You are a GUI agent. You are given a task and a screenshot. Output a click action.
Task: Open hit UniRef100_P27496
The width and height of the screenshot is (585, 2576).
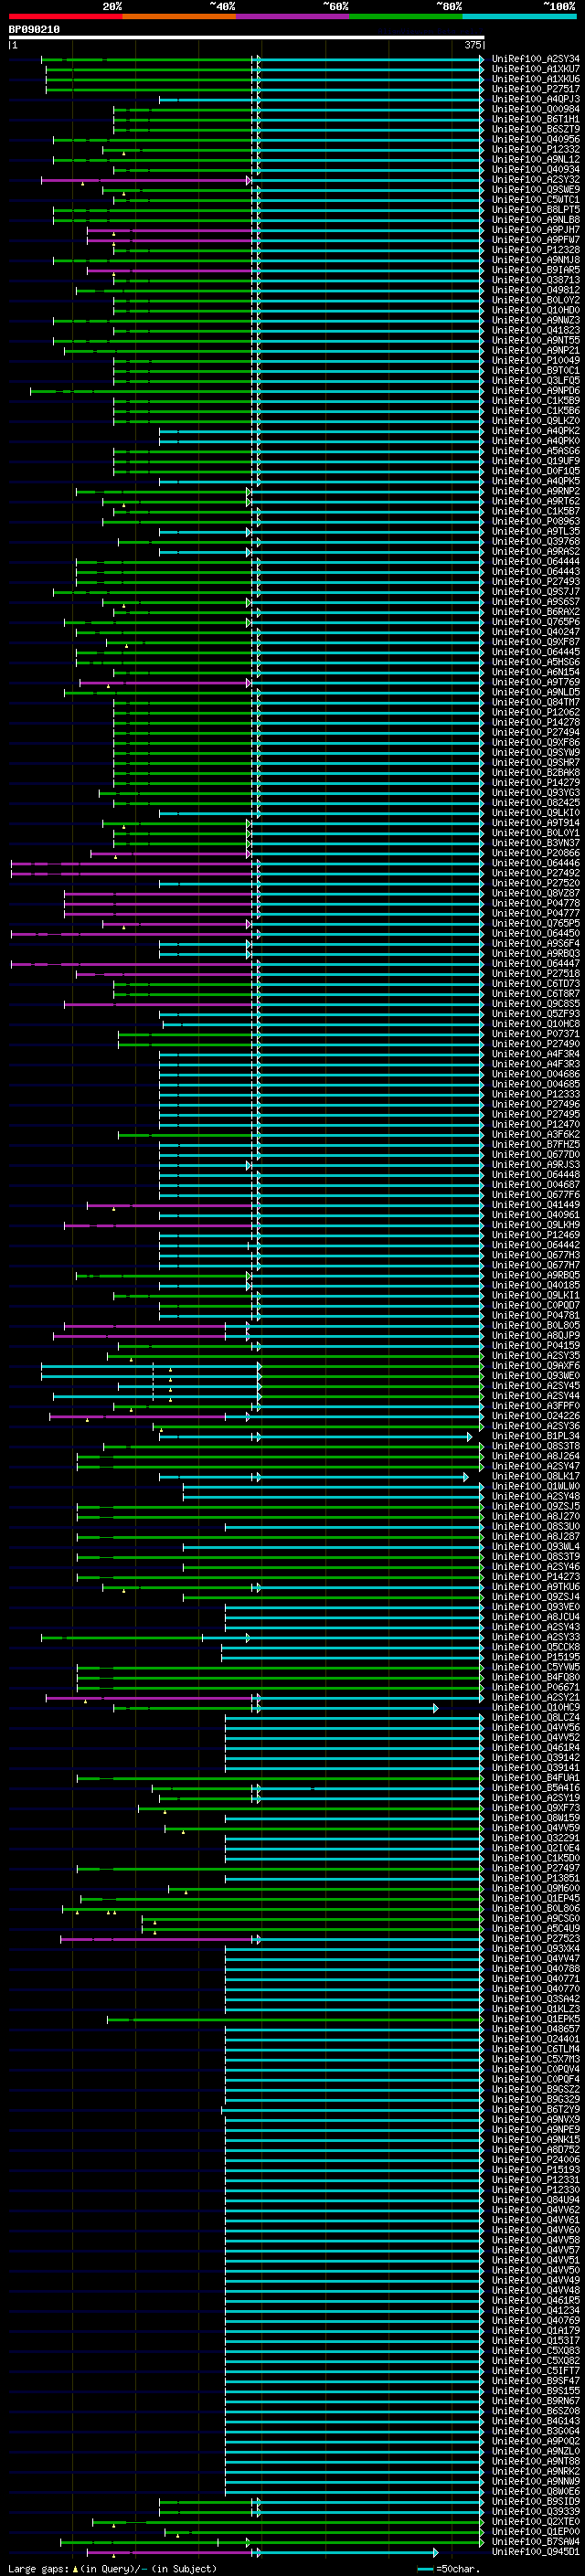536,1105
